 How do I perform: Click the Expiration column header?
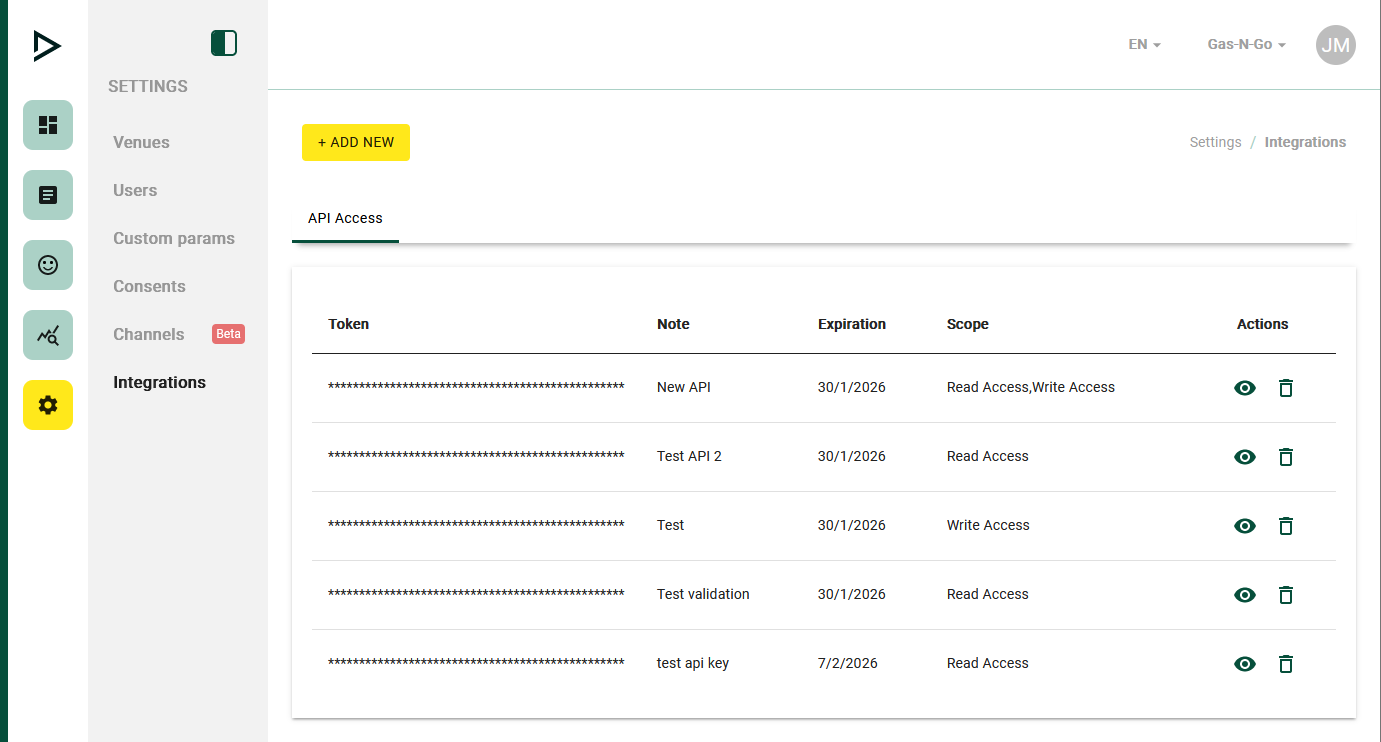click(852, 324)
